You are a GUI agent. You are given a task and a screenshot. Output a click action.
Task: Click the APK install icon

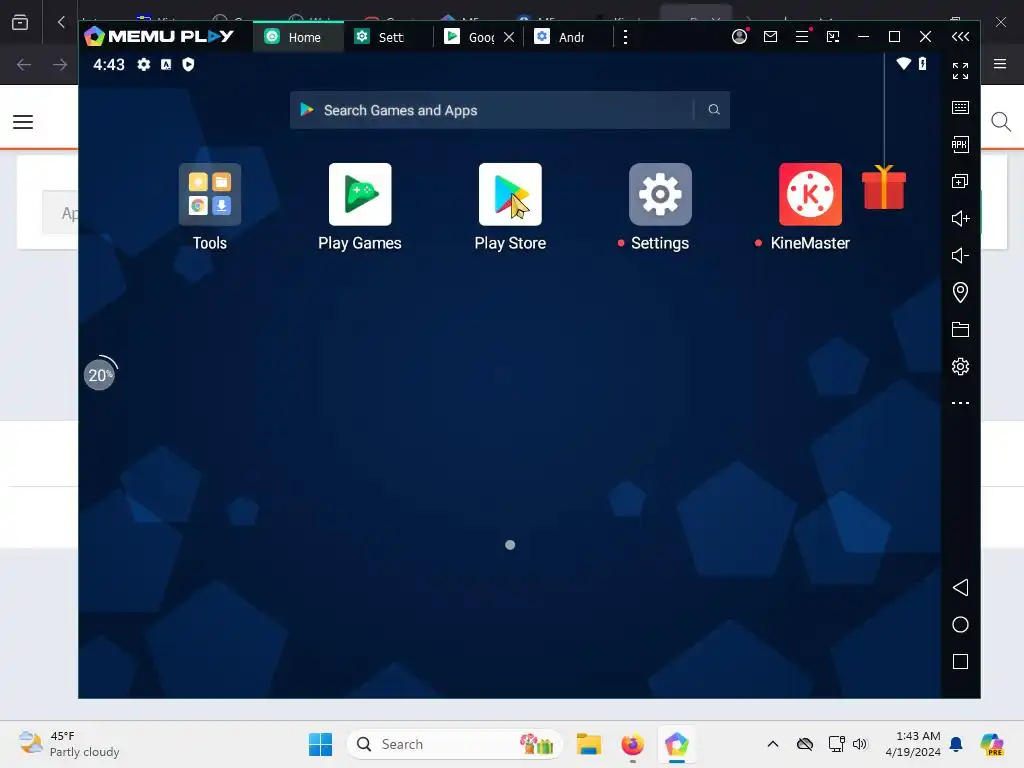tap(960, 144)
